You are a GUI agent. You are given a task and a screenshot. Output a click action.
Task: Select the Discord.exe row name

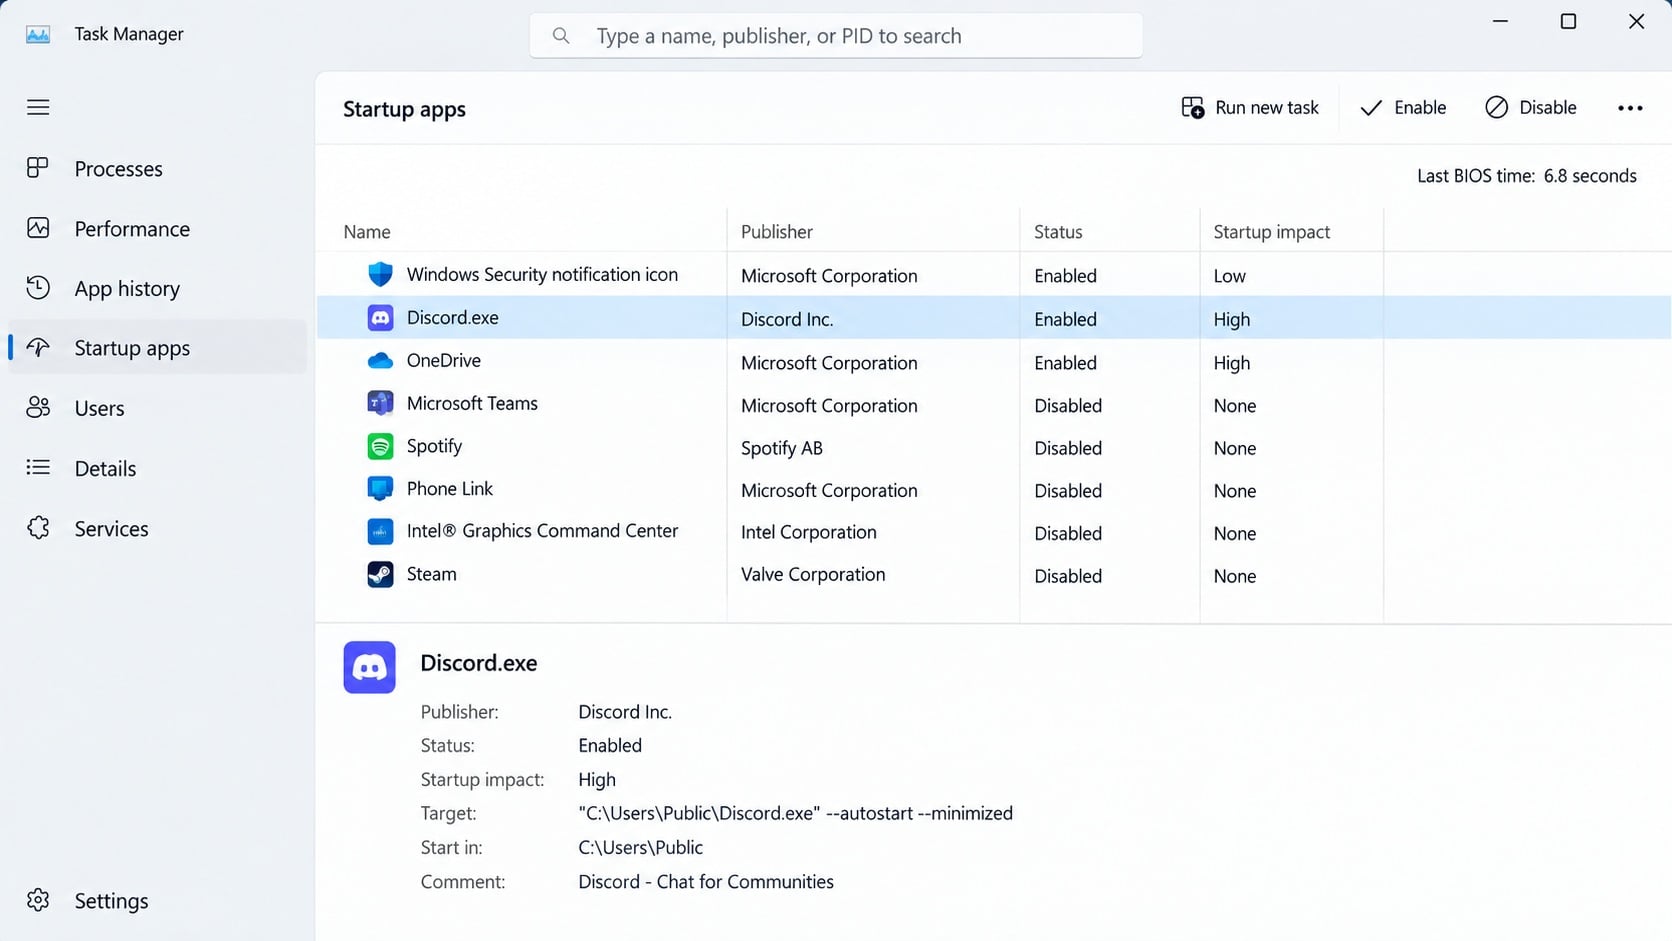[452, 317]
